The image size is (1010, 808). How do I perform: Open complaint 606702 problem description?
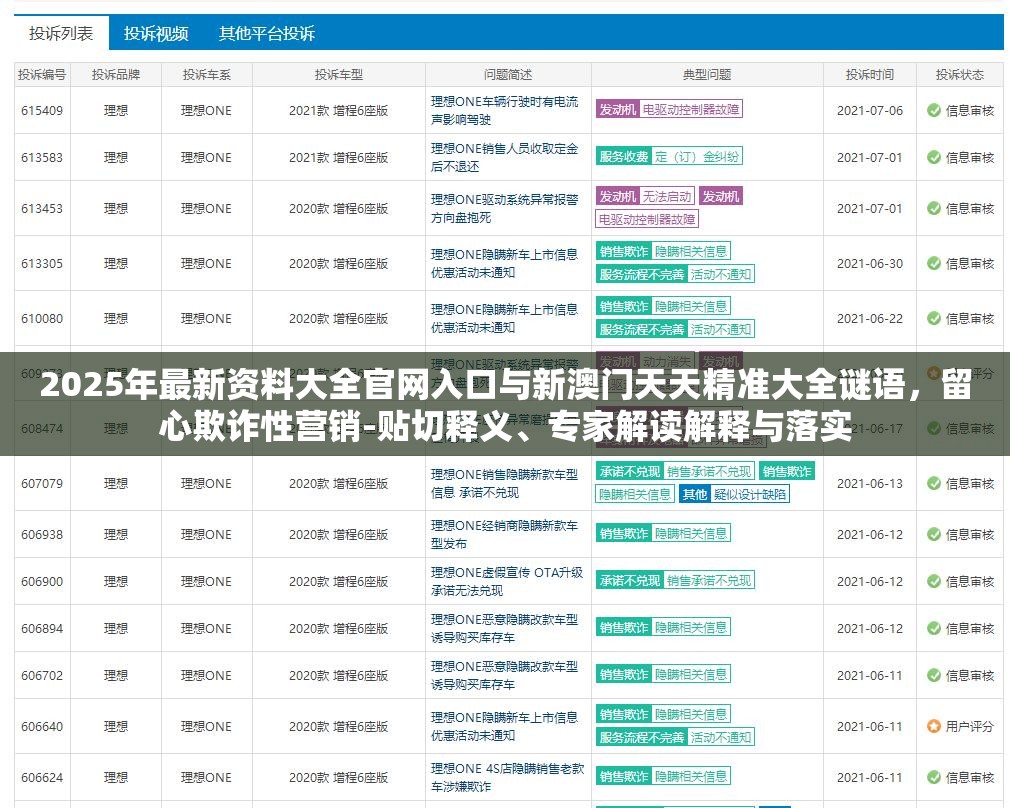[504, 675]
